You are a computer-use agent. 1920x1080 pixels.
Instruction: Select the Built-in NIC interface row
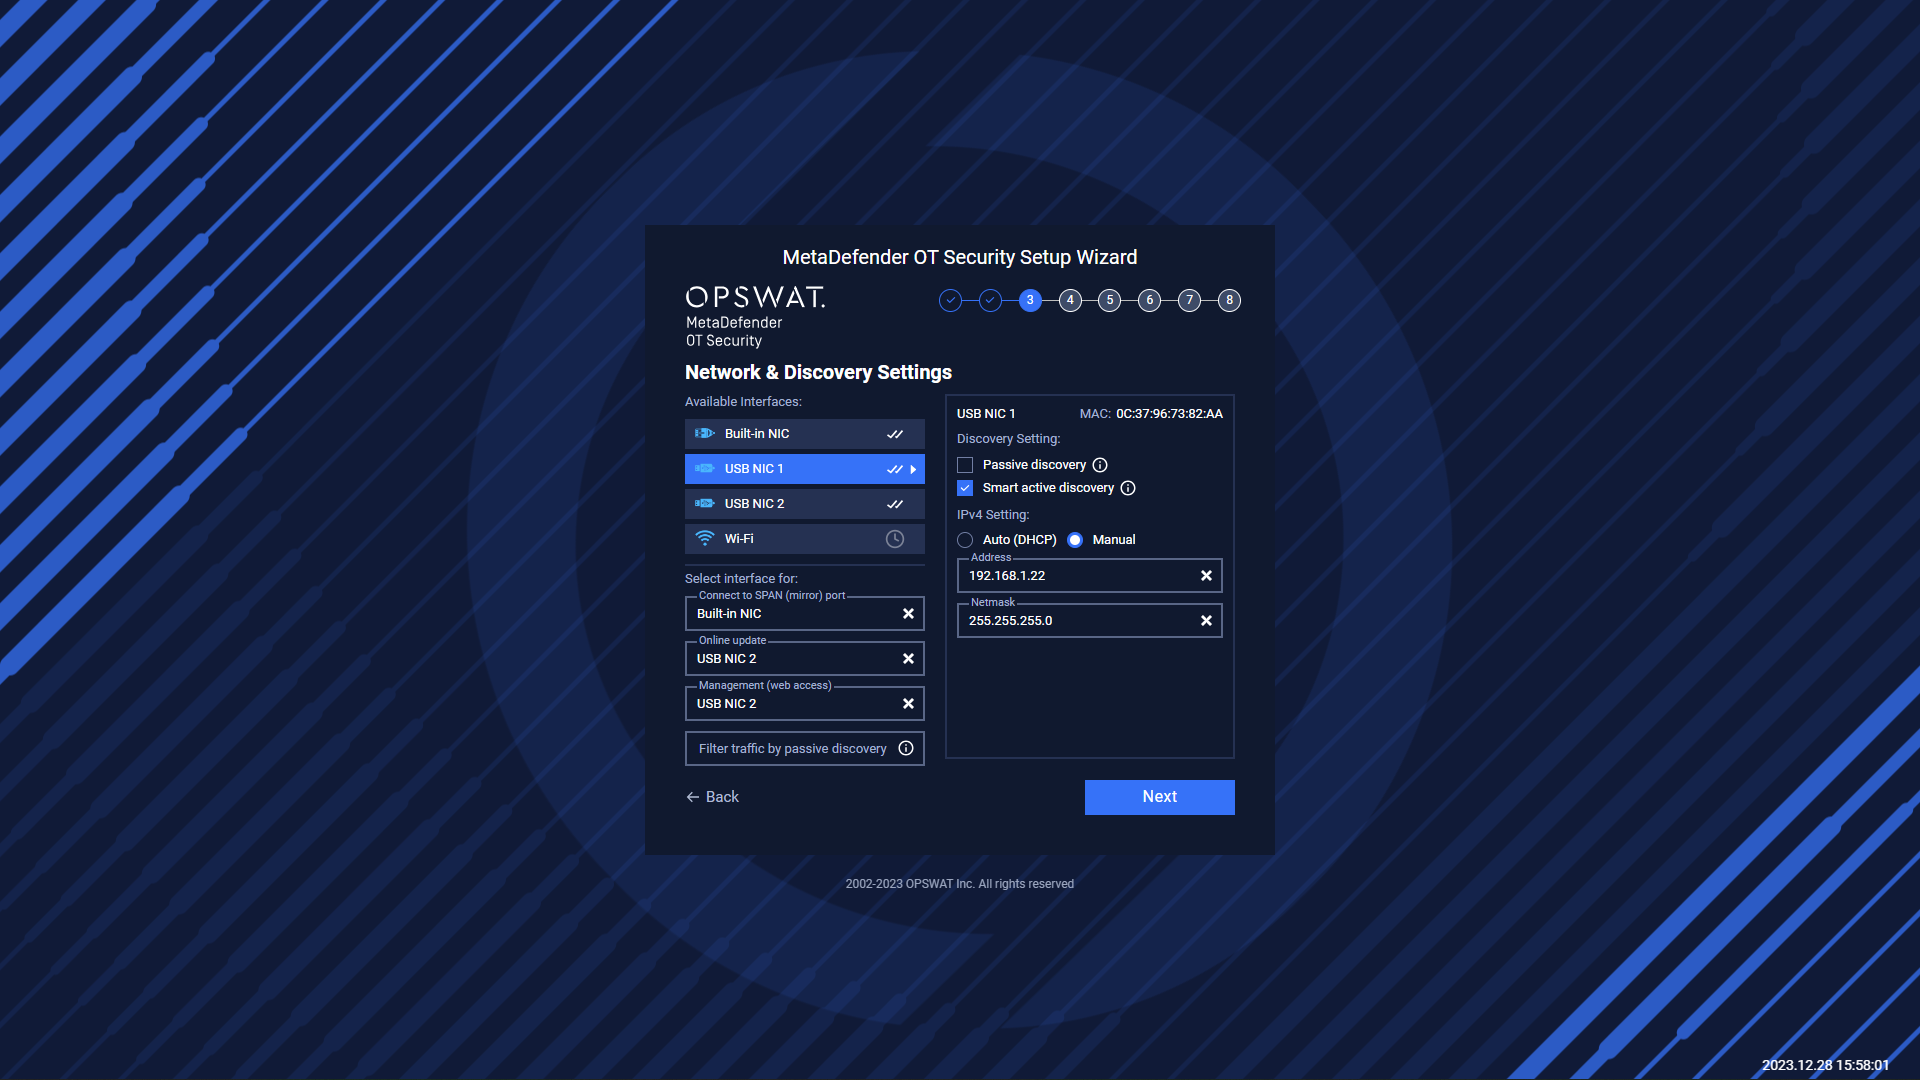[x=804, y=434]
